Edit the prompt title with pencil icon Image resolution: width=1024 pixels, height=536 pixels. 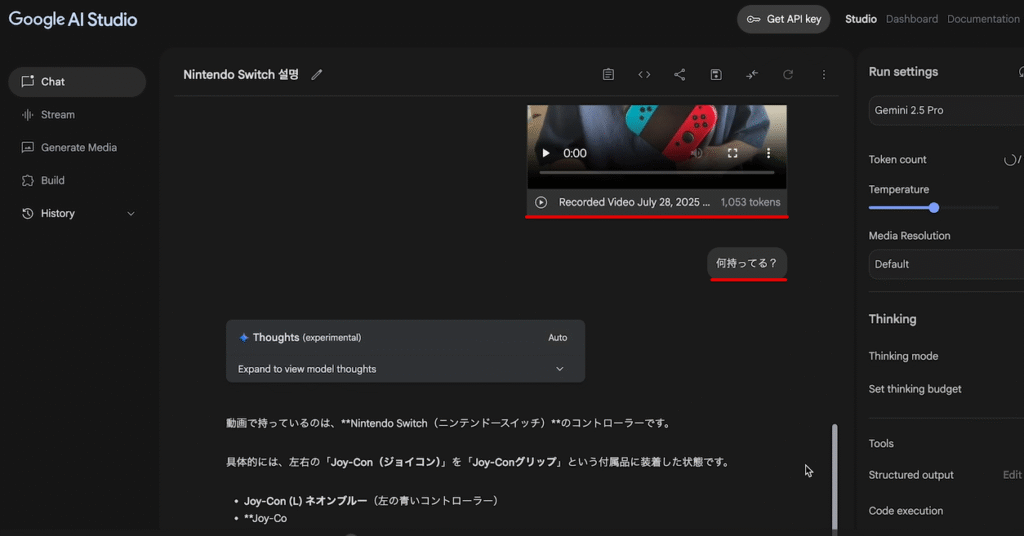pos(317,74)
